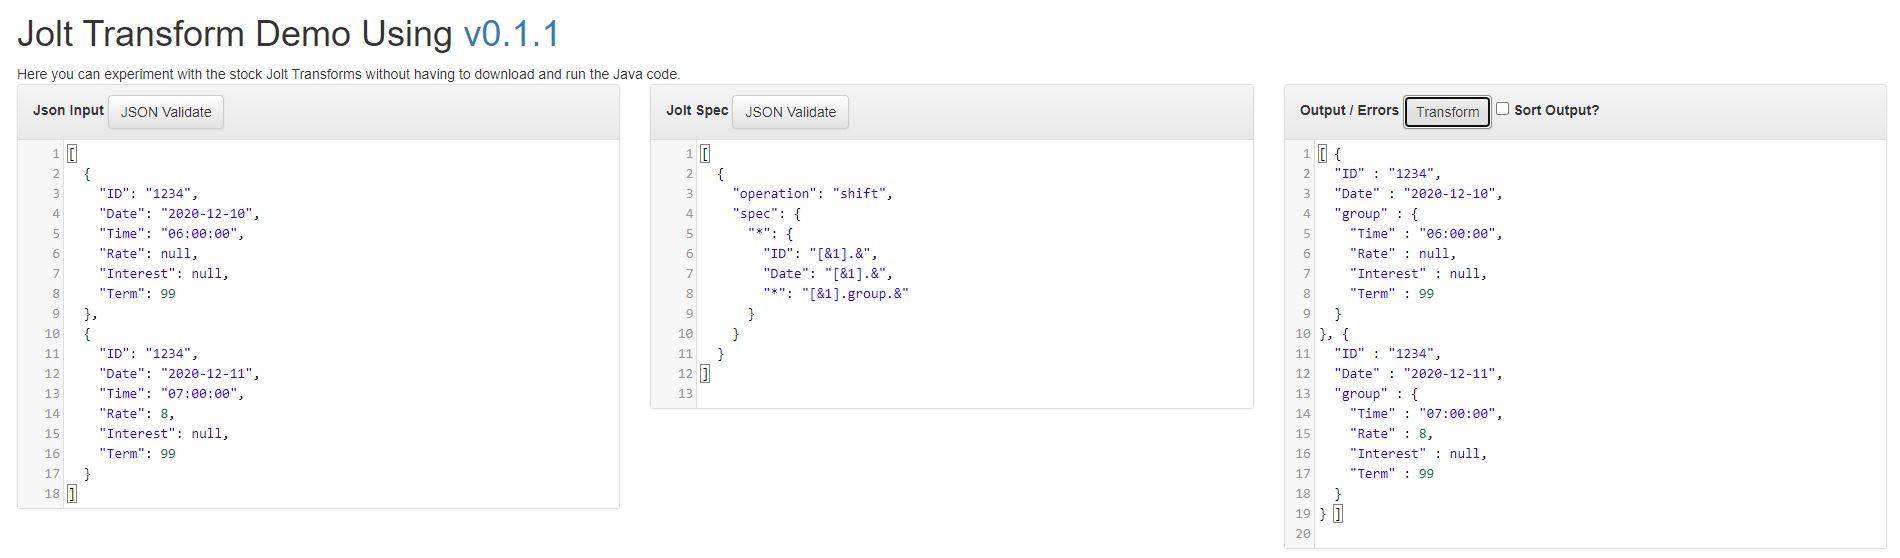Click second "group" : { line in Output
This screenshot has width=1900, height=558.
[x=1376, y=393]
